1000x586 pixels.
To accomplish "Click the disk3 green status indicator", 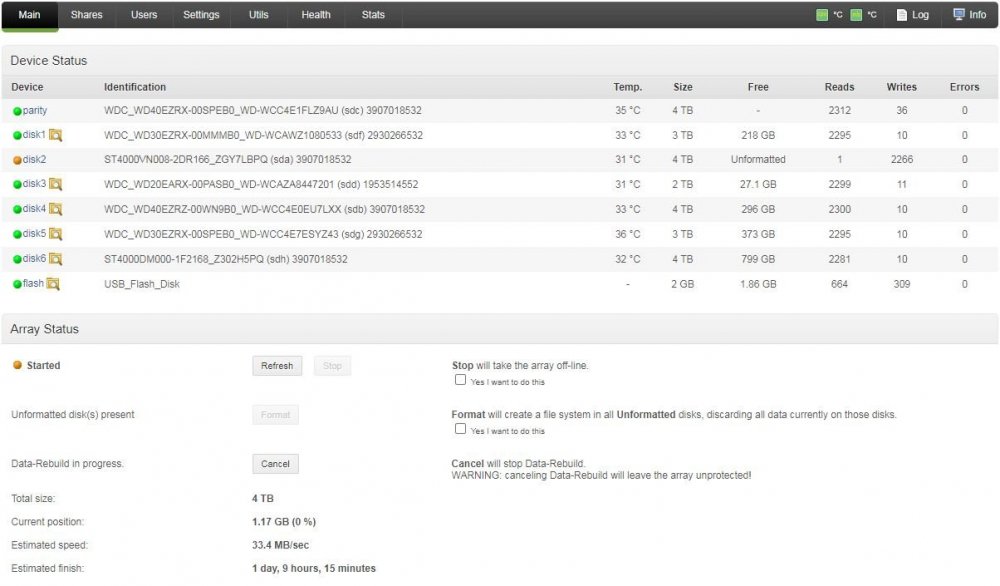I will 17,185.
